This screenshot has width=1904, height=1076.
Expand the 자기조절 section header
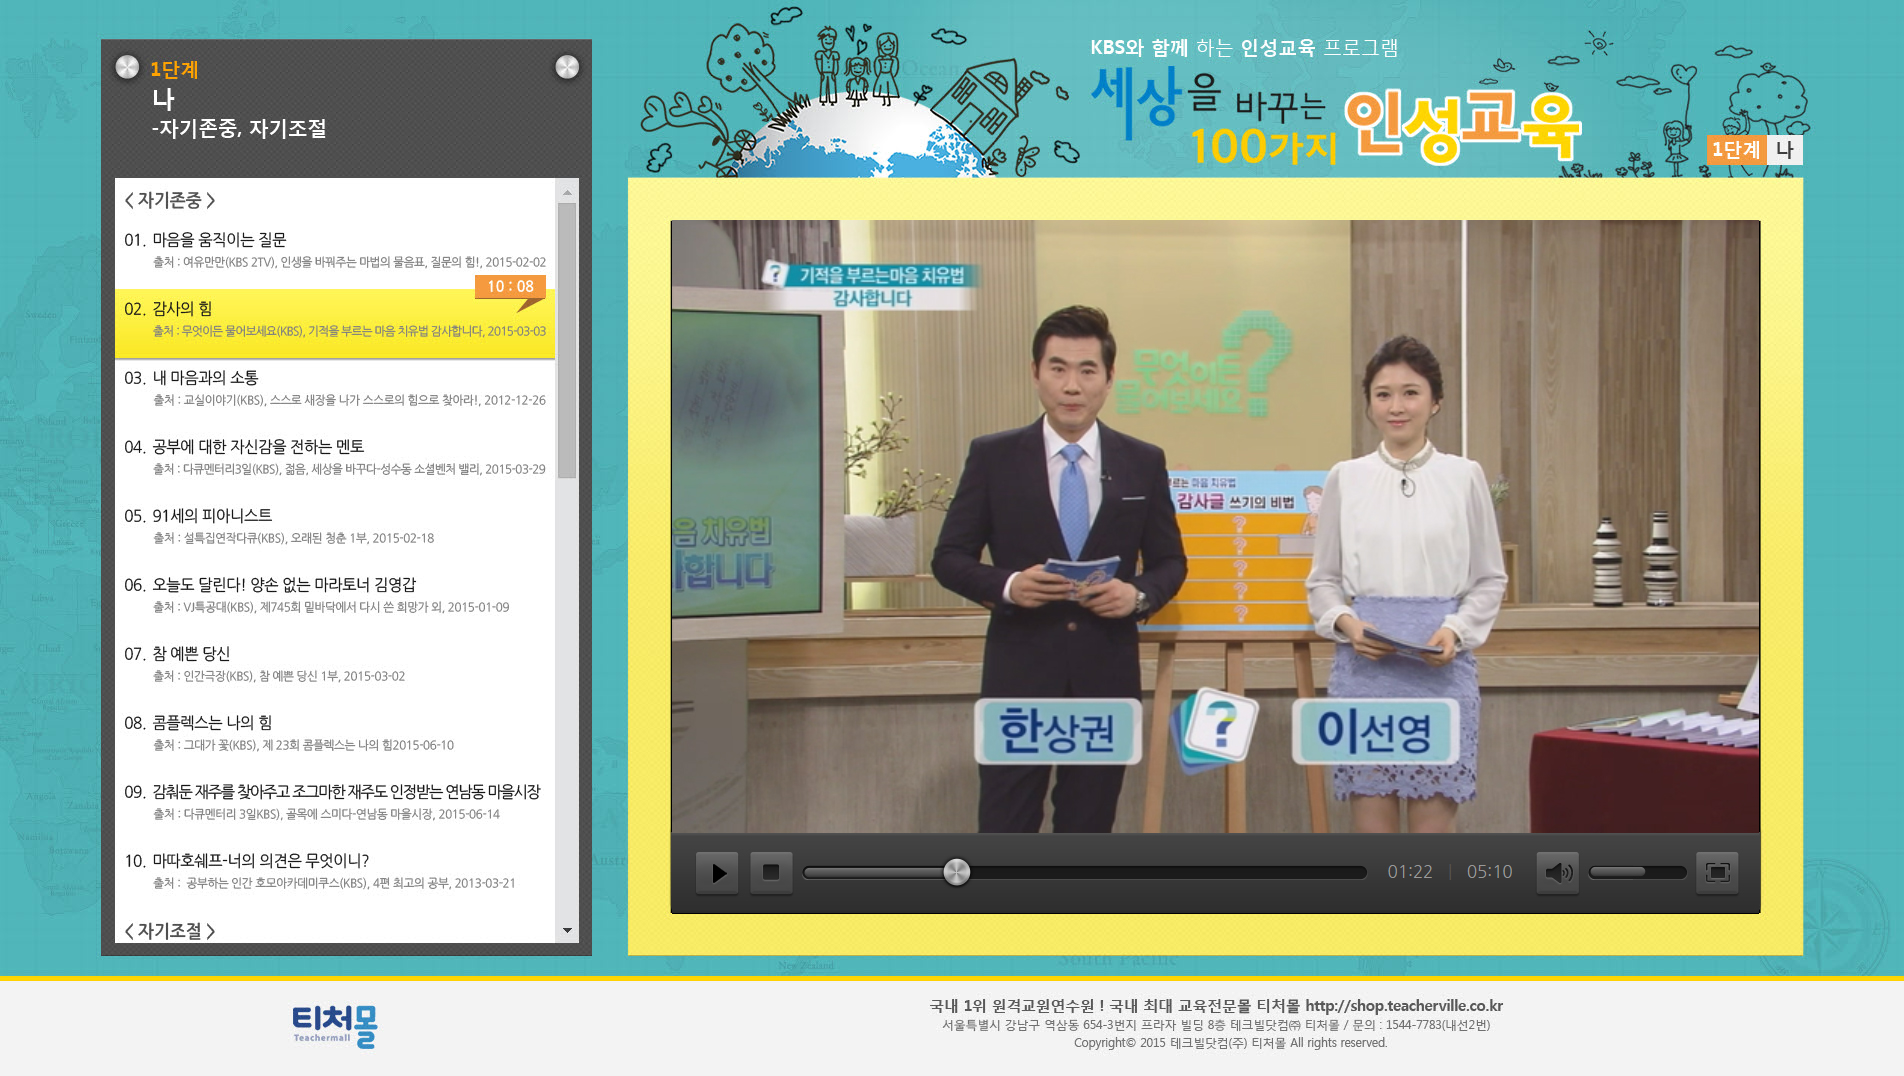point(170,930)
